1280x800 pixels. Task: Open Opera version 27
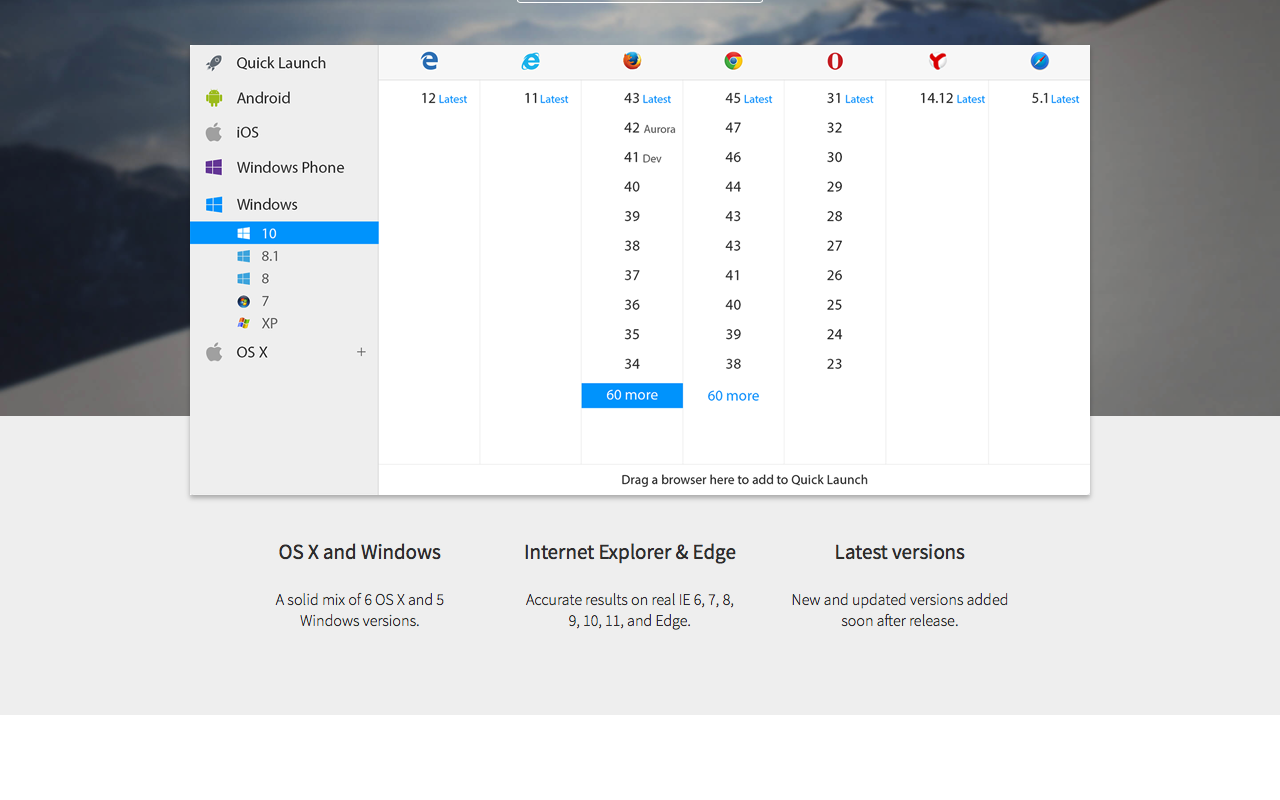[835, 246]
